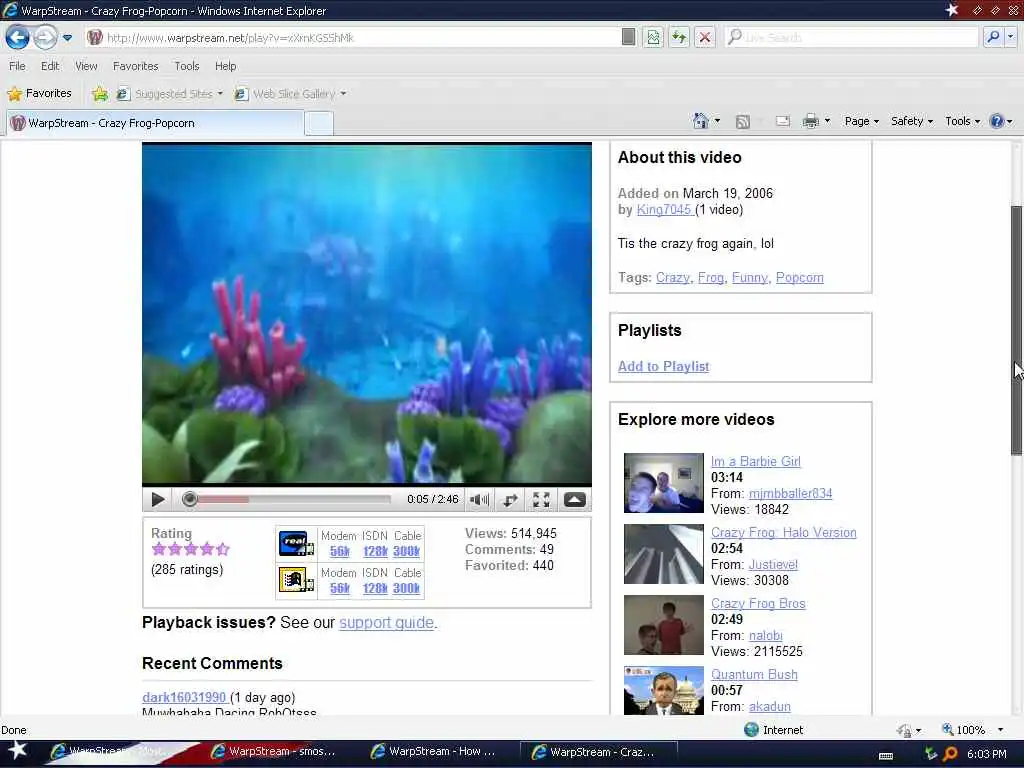Open the Print options dropdown arrow
The image size is (1024, 768).
pyautogui.click(x=827, y=121)
